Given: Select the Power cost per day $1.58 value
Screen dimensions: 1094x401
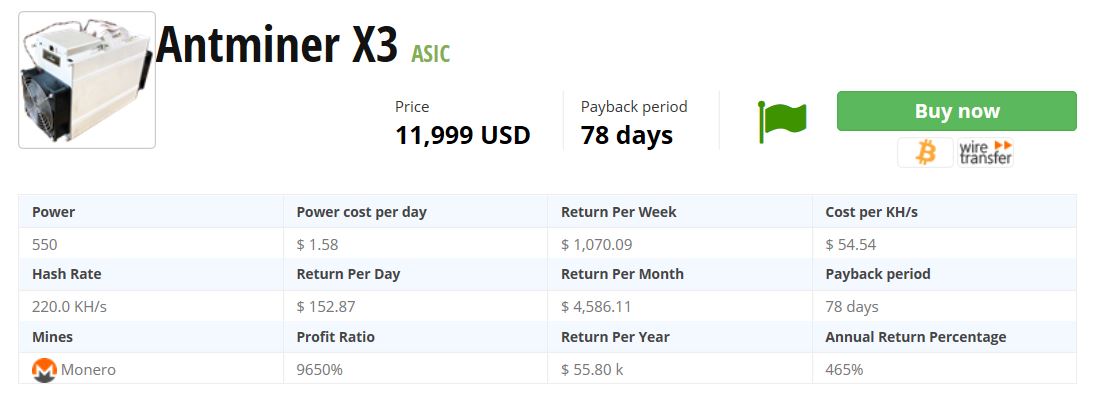Looking at the screenshot, I should (x=318, y=244).
